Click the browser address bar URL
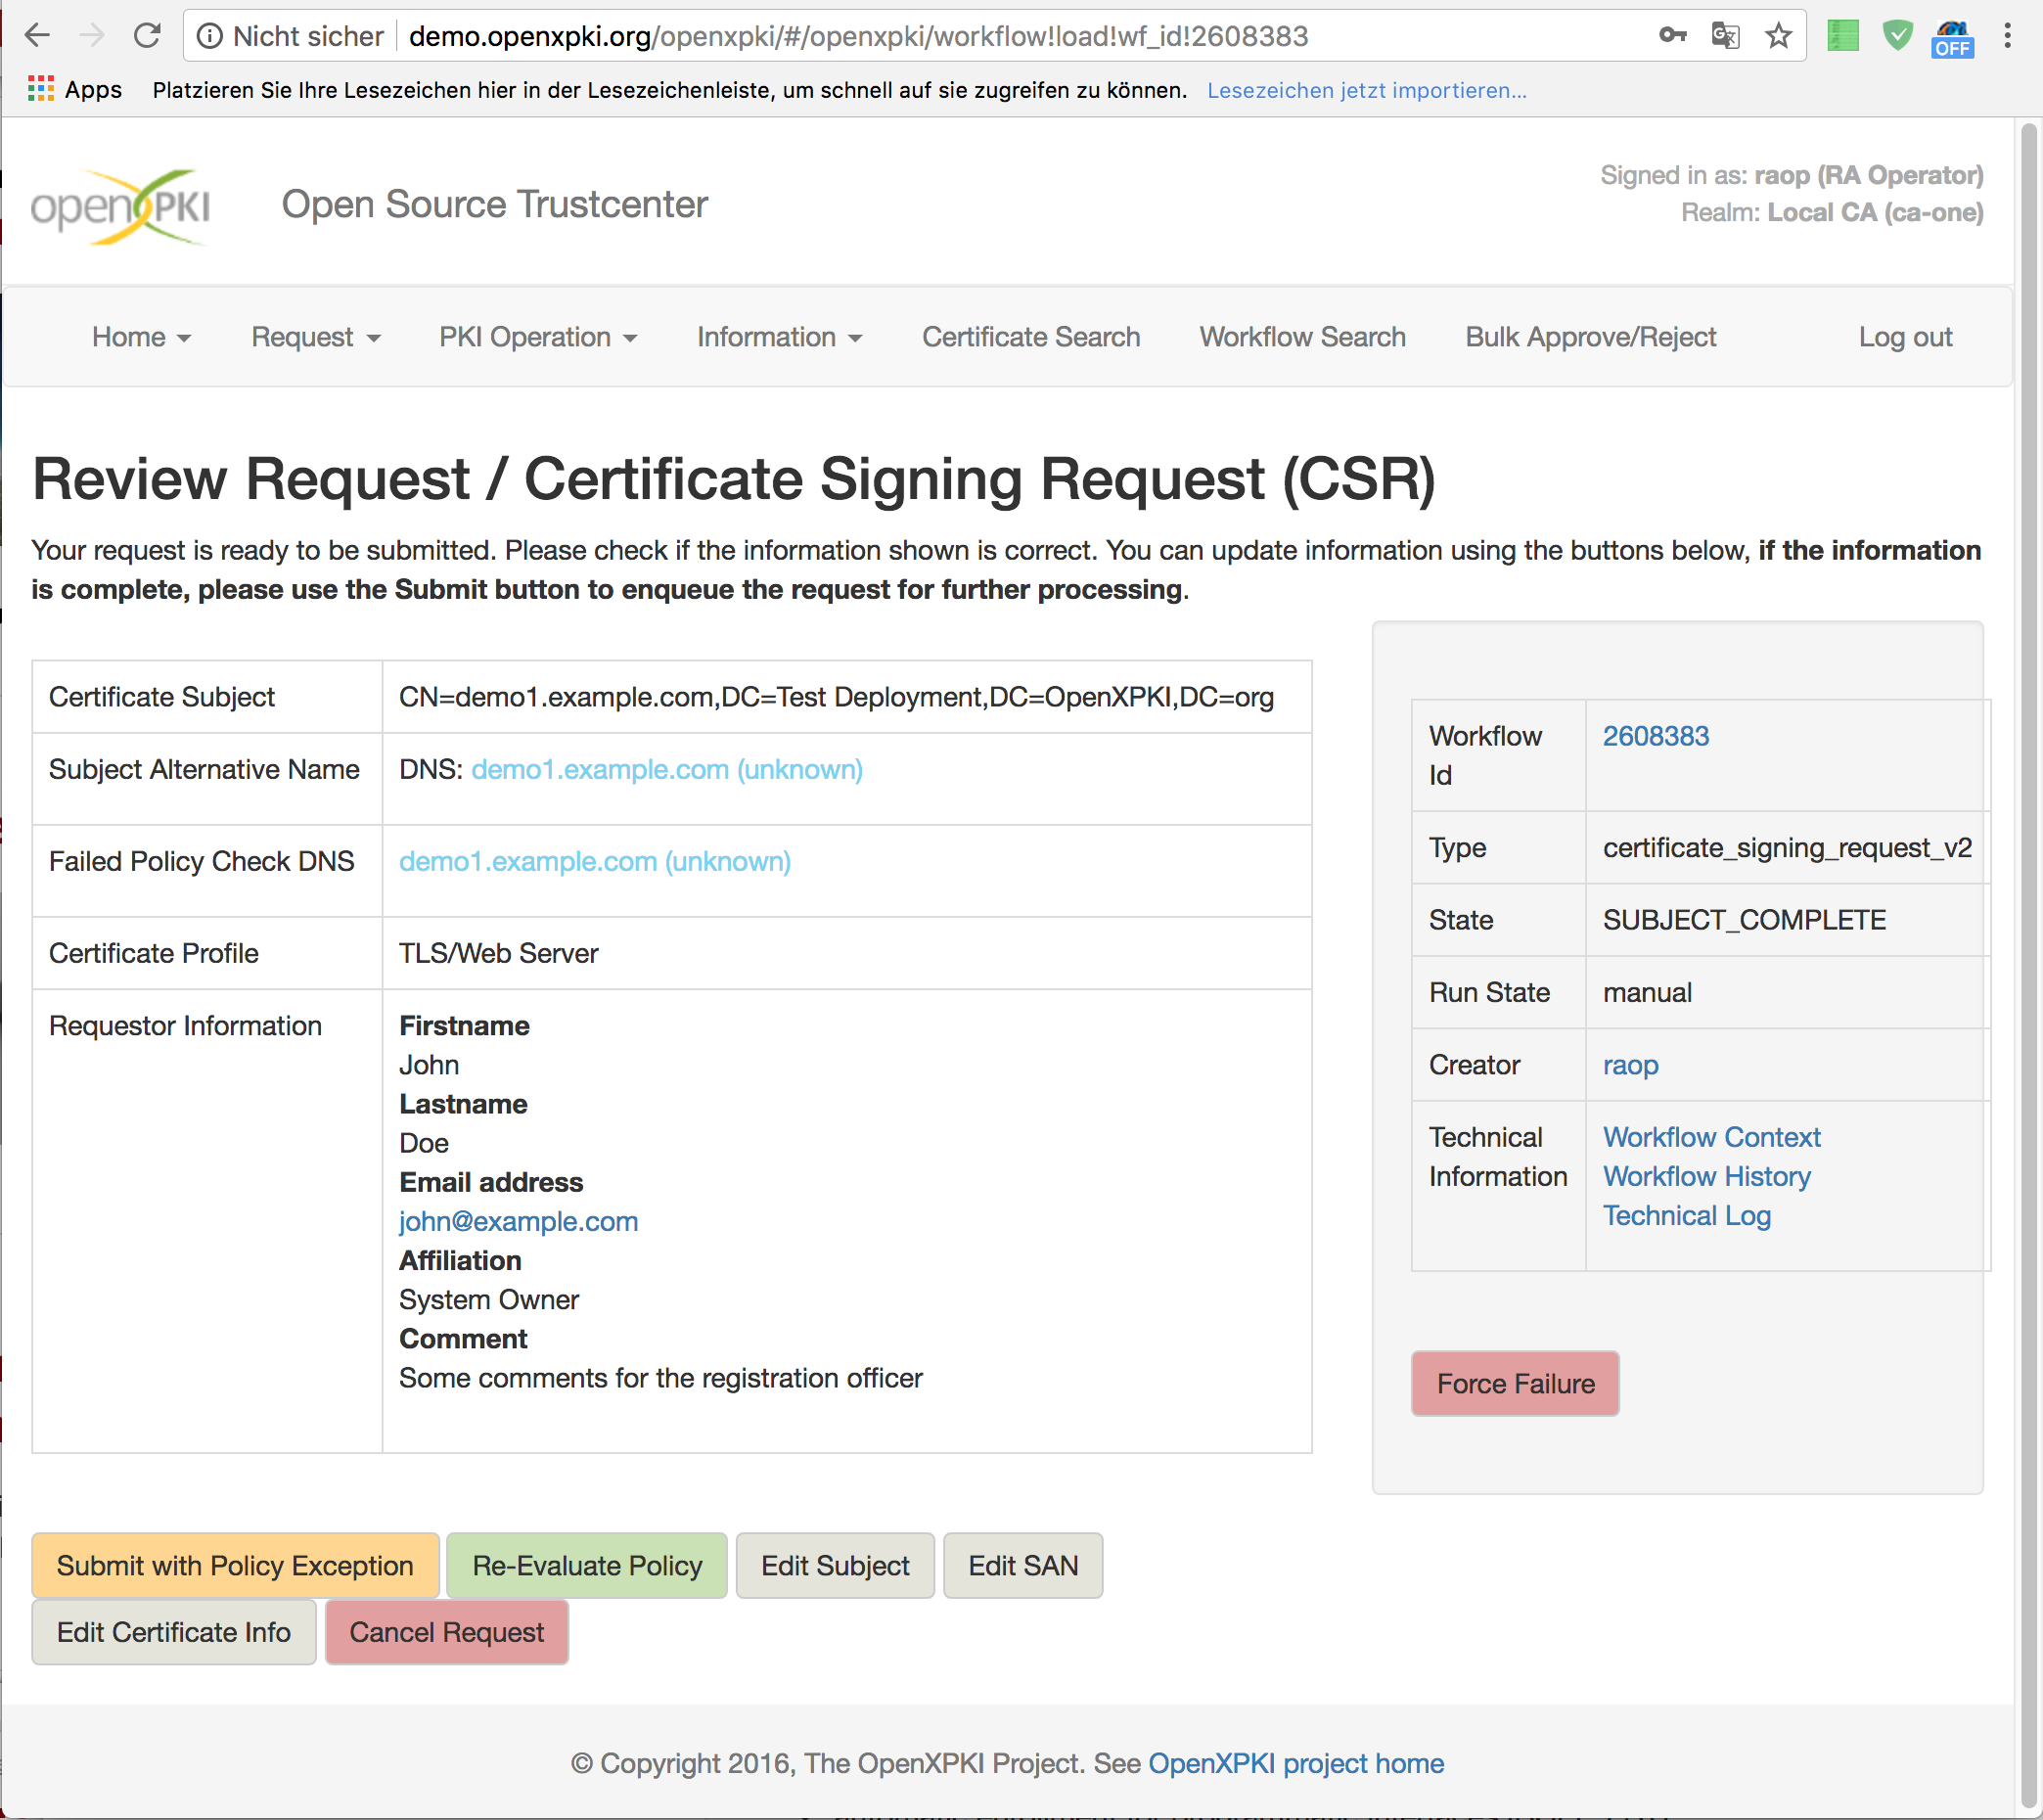This screenshot has width=2043, height=1820. pos(857,36)
